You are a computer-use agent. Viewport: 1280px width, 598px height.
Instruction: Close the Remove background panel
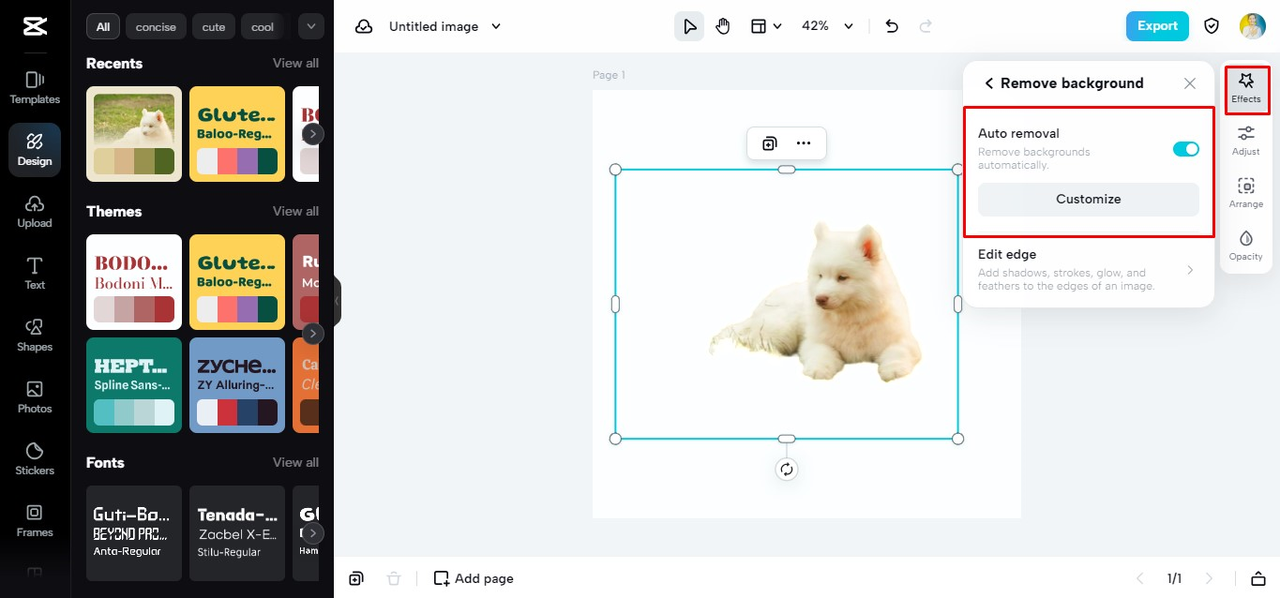[1190, 83]
